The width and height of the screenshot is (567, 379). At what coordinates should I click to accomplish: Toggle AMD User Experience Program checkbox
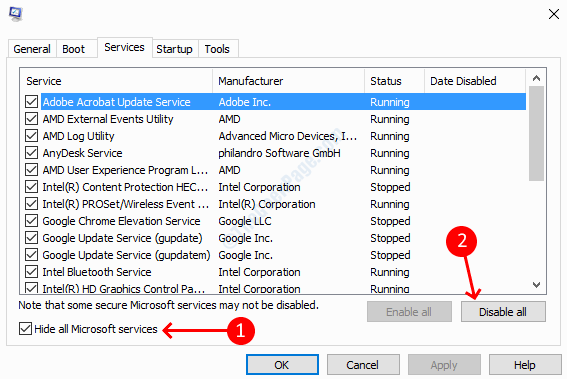[31, 170]
